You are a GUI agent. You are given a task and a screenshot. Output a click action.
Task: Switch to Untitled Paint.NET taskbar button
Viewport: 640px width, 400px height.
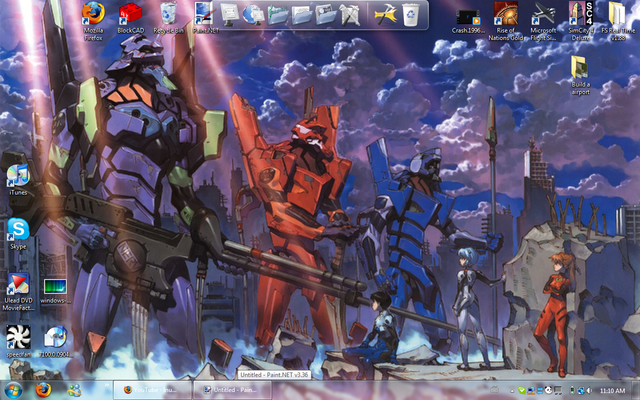(x=232, y=390)
